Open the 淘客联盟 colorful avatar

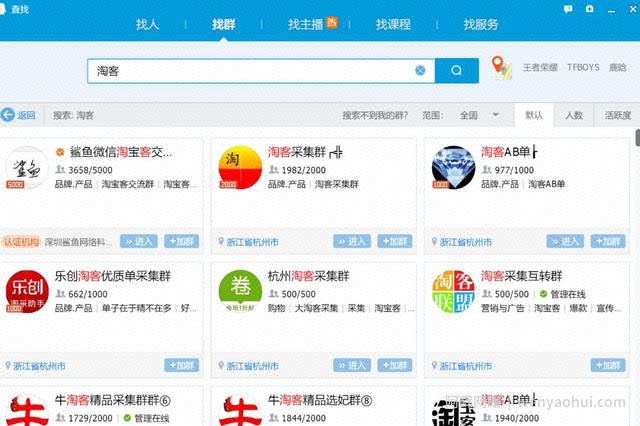pos(453,292)
